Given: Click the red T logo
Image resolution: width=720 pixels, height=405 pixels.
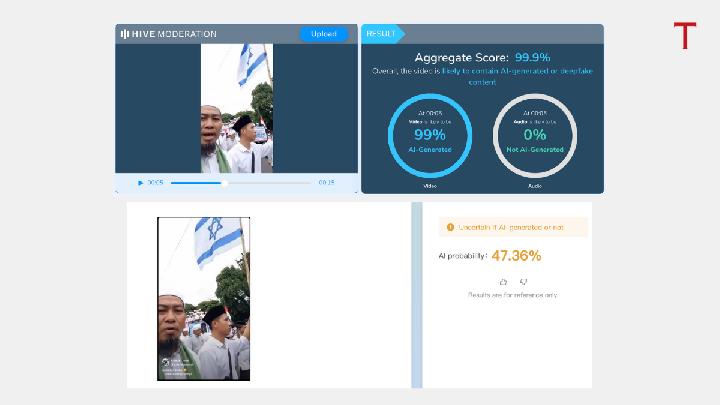Looking at the screenshot, I should point(684,37).
